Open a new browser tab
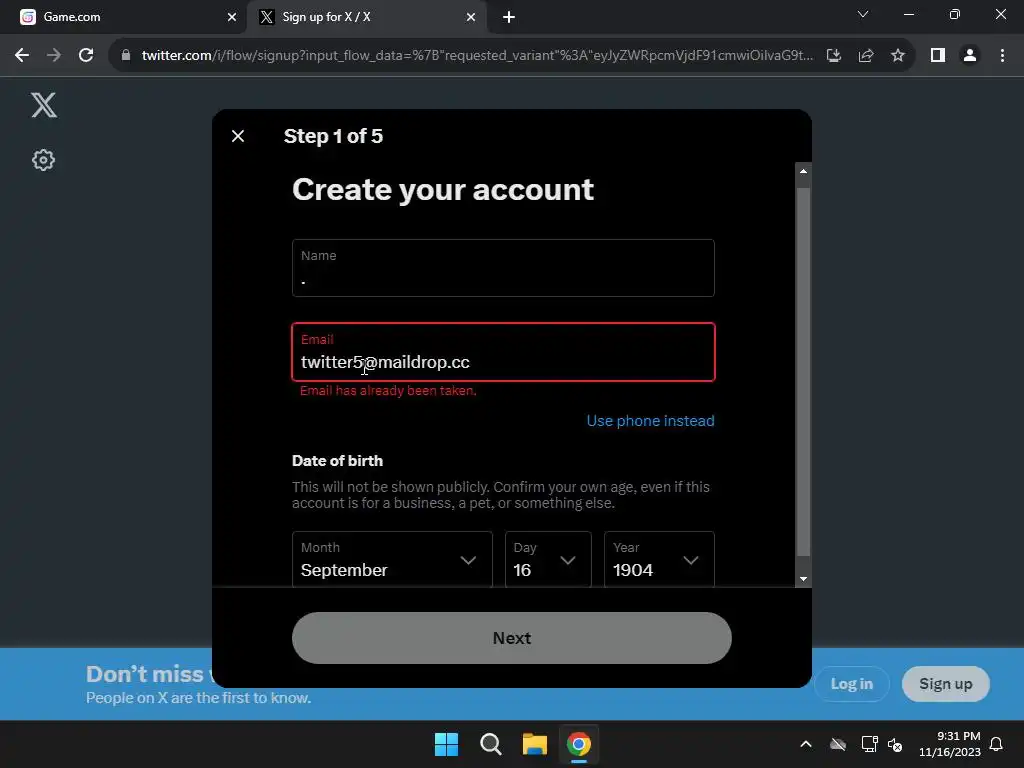 click(x=509, y=17)
